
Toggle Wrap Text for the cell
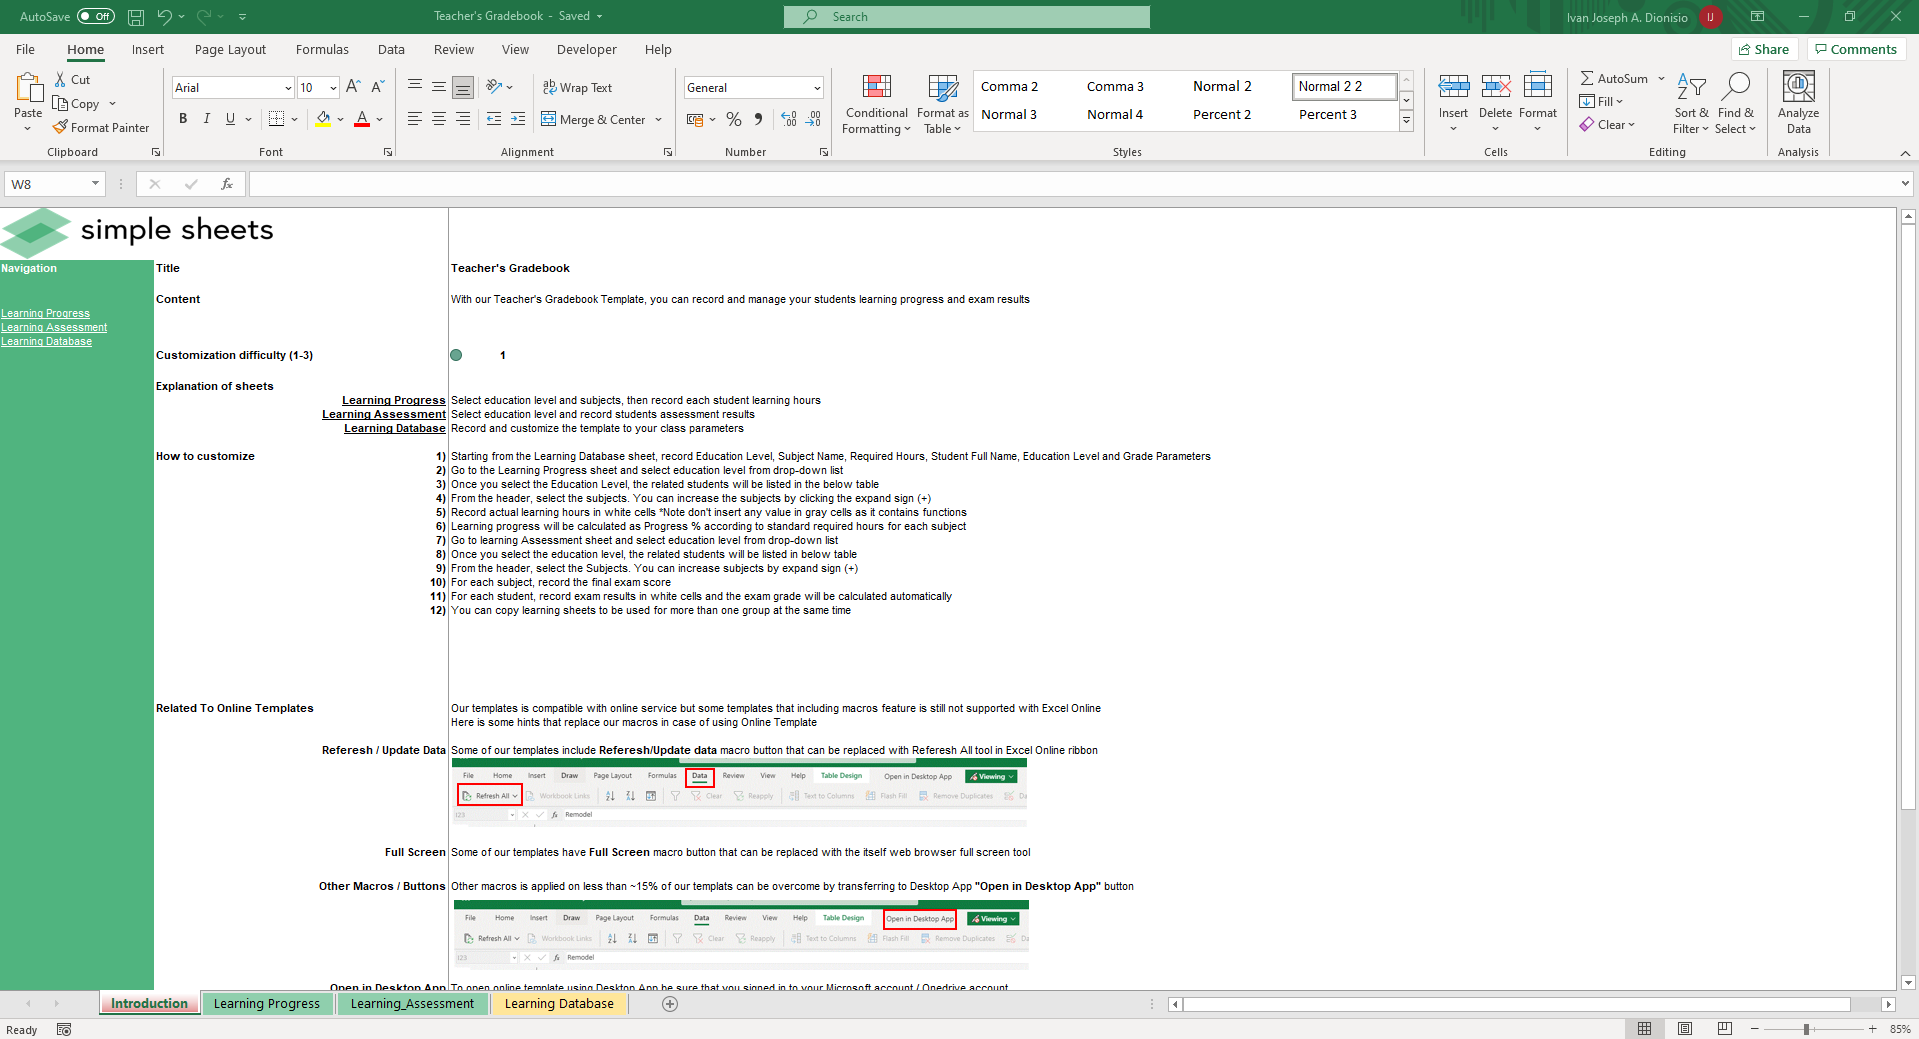pyautogui.click(x=578, y=88)
